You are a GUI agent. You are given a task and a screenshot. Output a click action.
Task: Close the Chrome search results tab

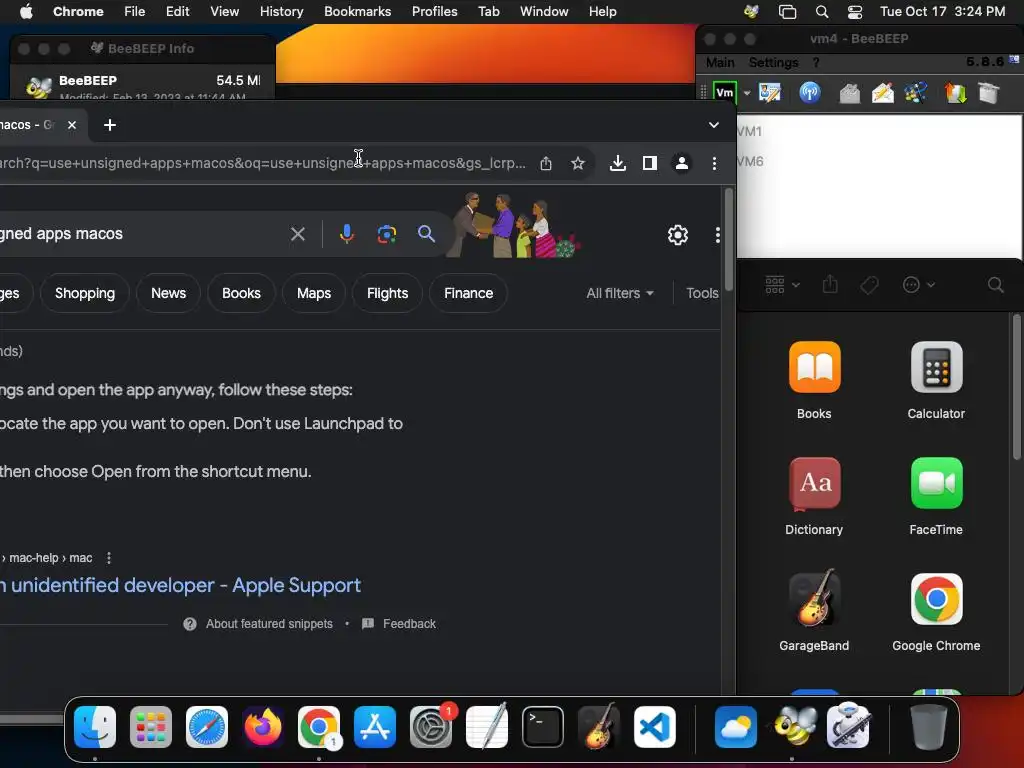tap(72, 125)
